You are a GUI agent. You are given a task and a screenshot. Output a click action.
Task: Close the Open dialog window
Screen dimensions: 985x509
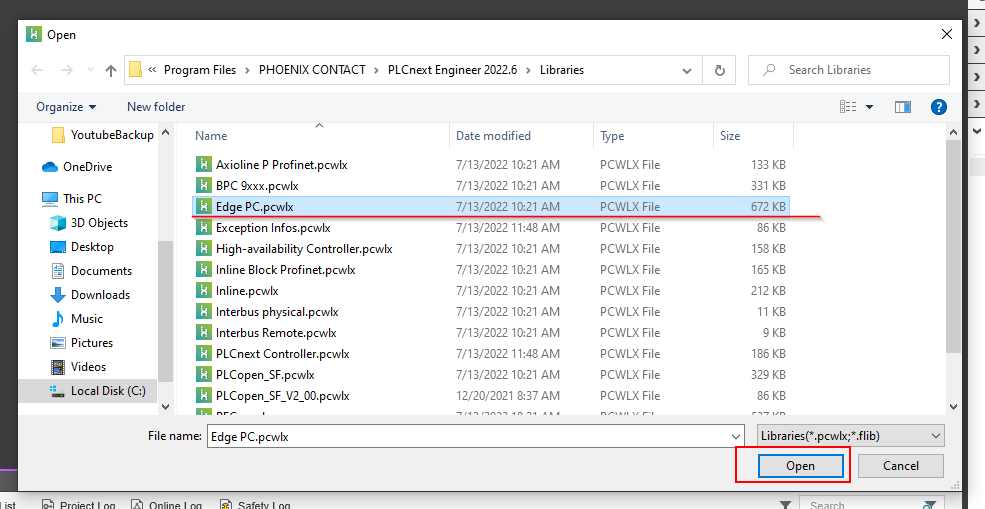coord(947,35)
